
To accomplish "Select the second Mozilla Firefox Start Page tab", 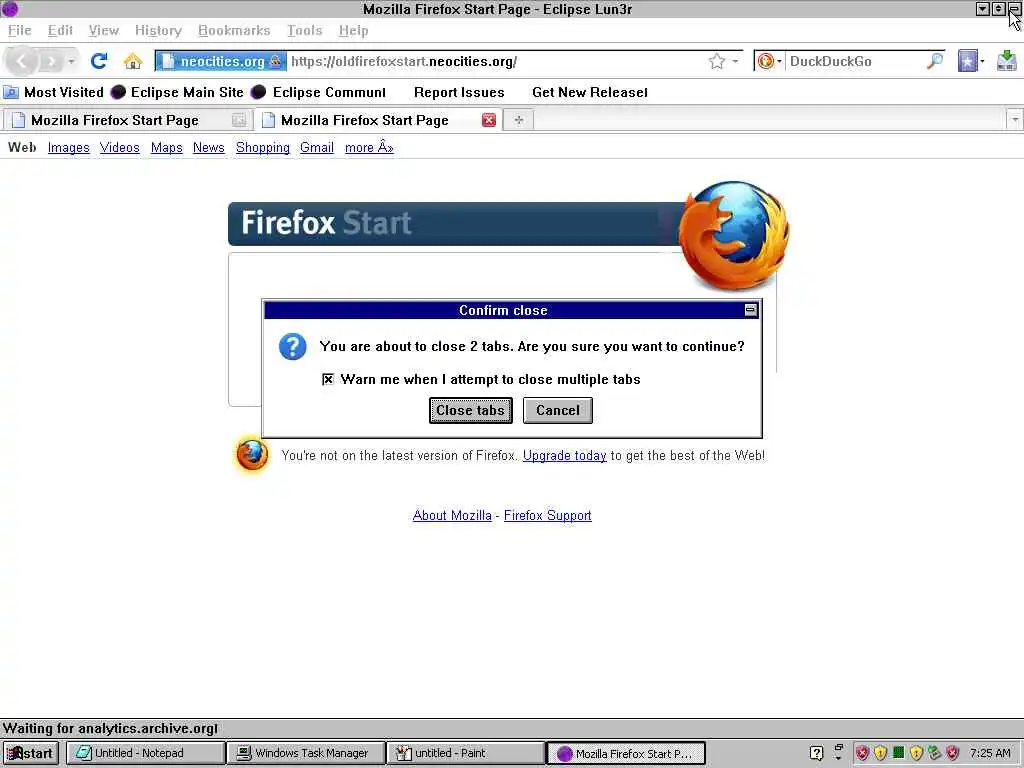I will (377, 120).
